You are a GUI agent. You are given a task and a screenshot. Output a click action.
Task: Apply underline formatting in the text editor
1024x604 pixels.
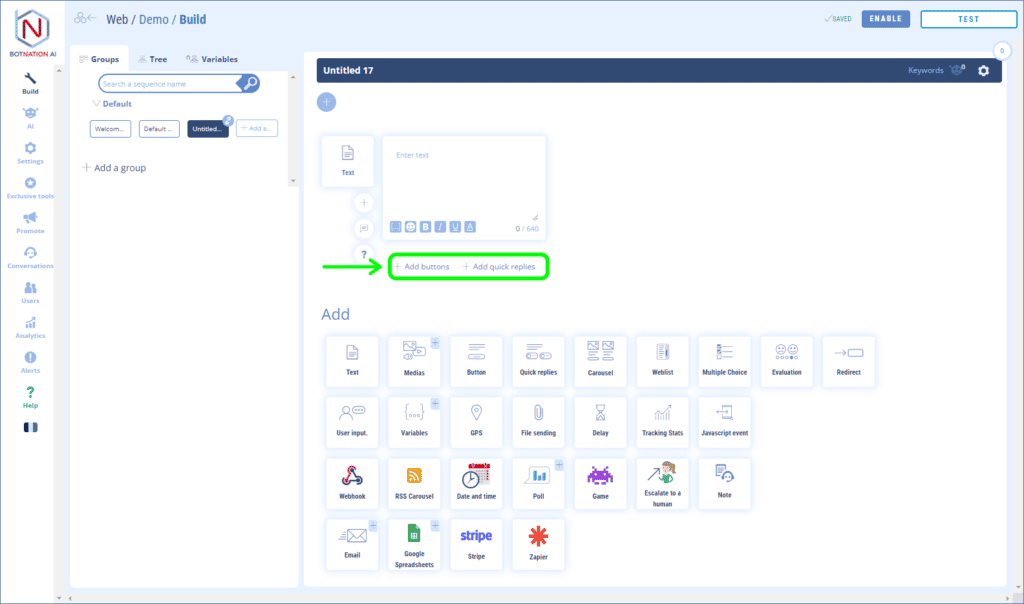coord(455,227)
